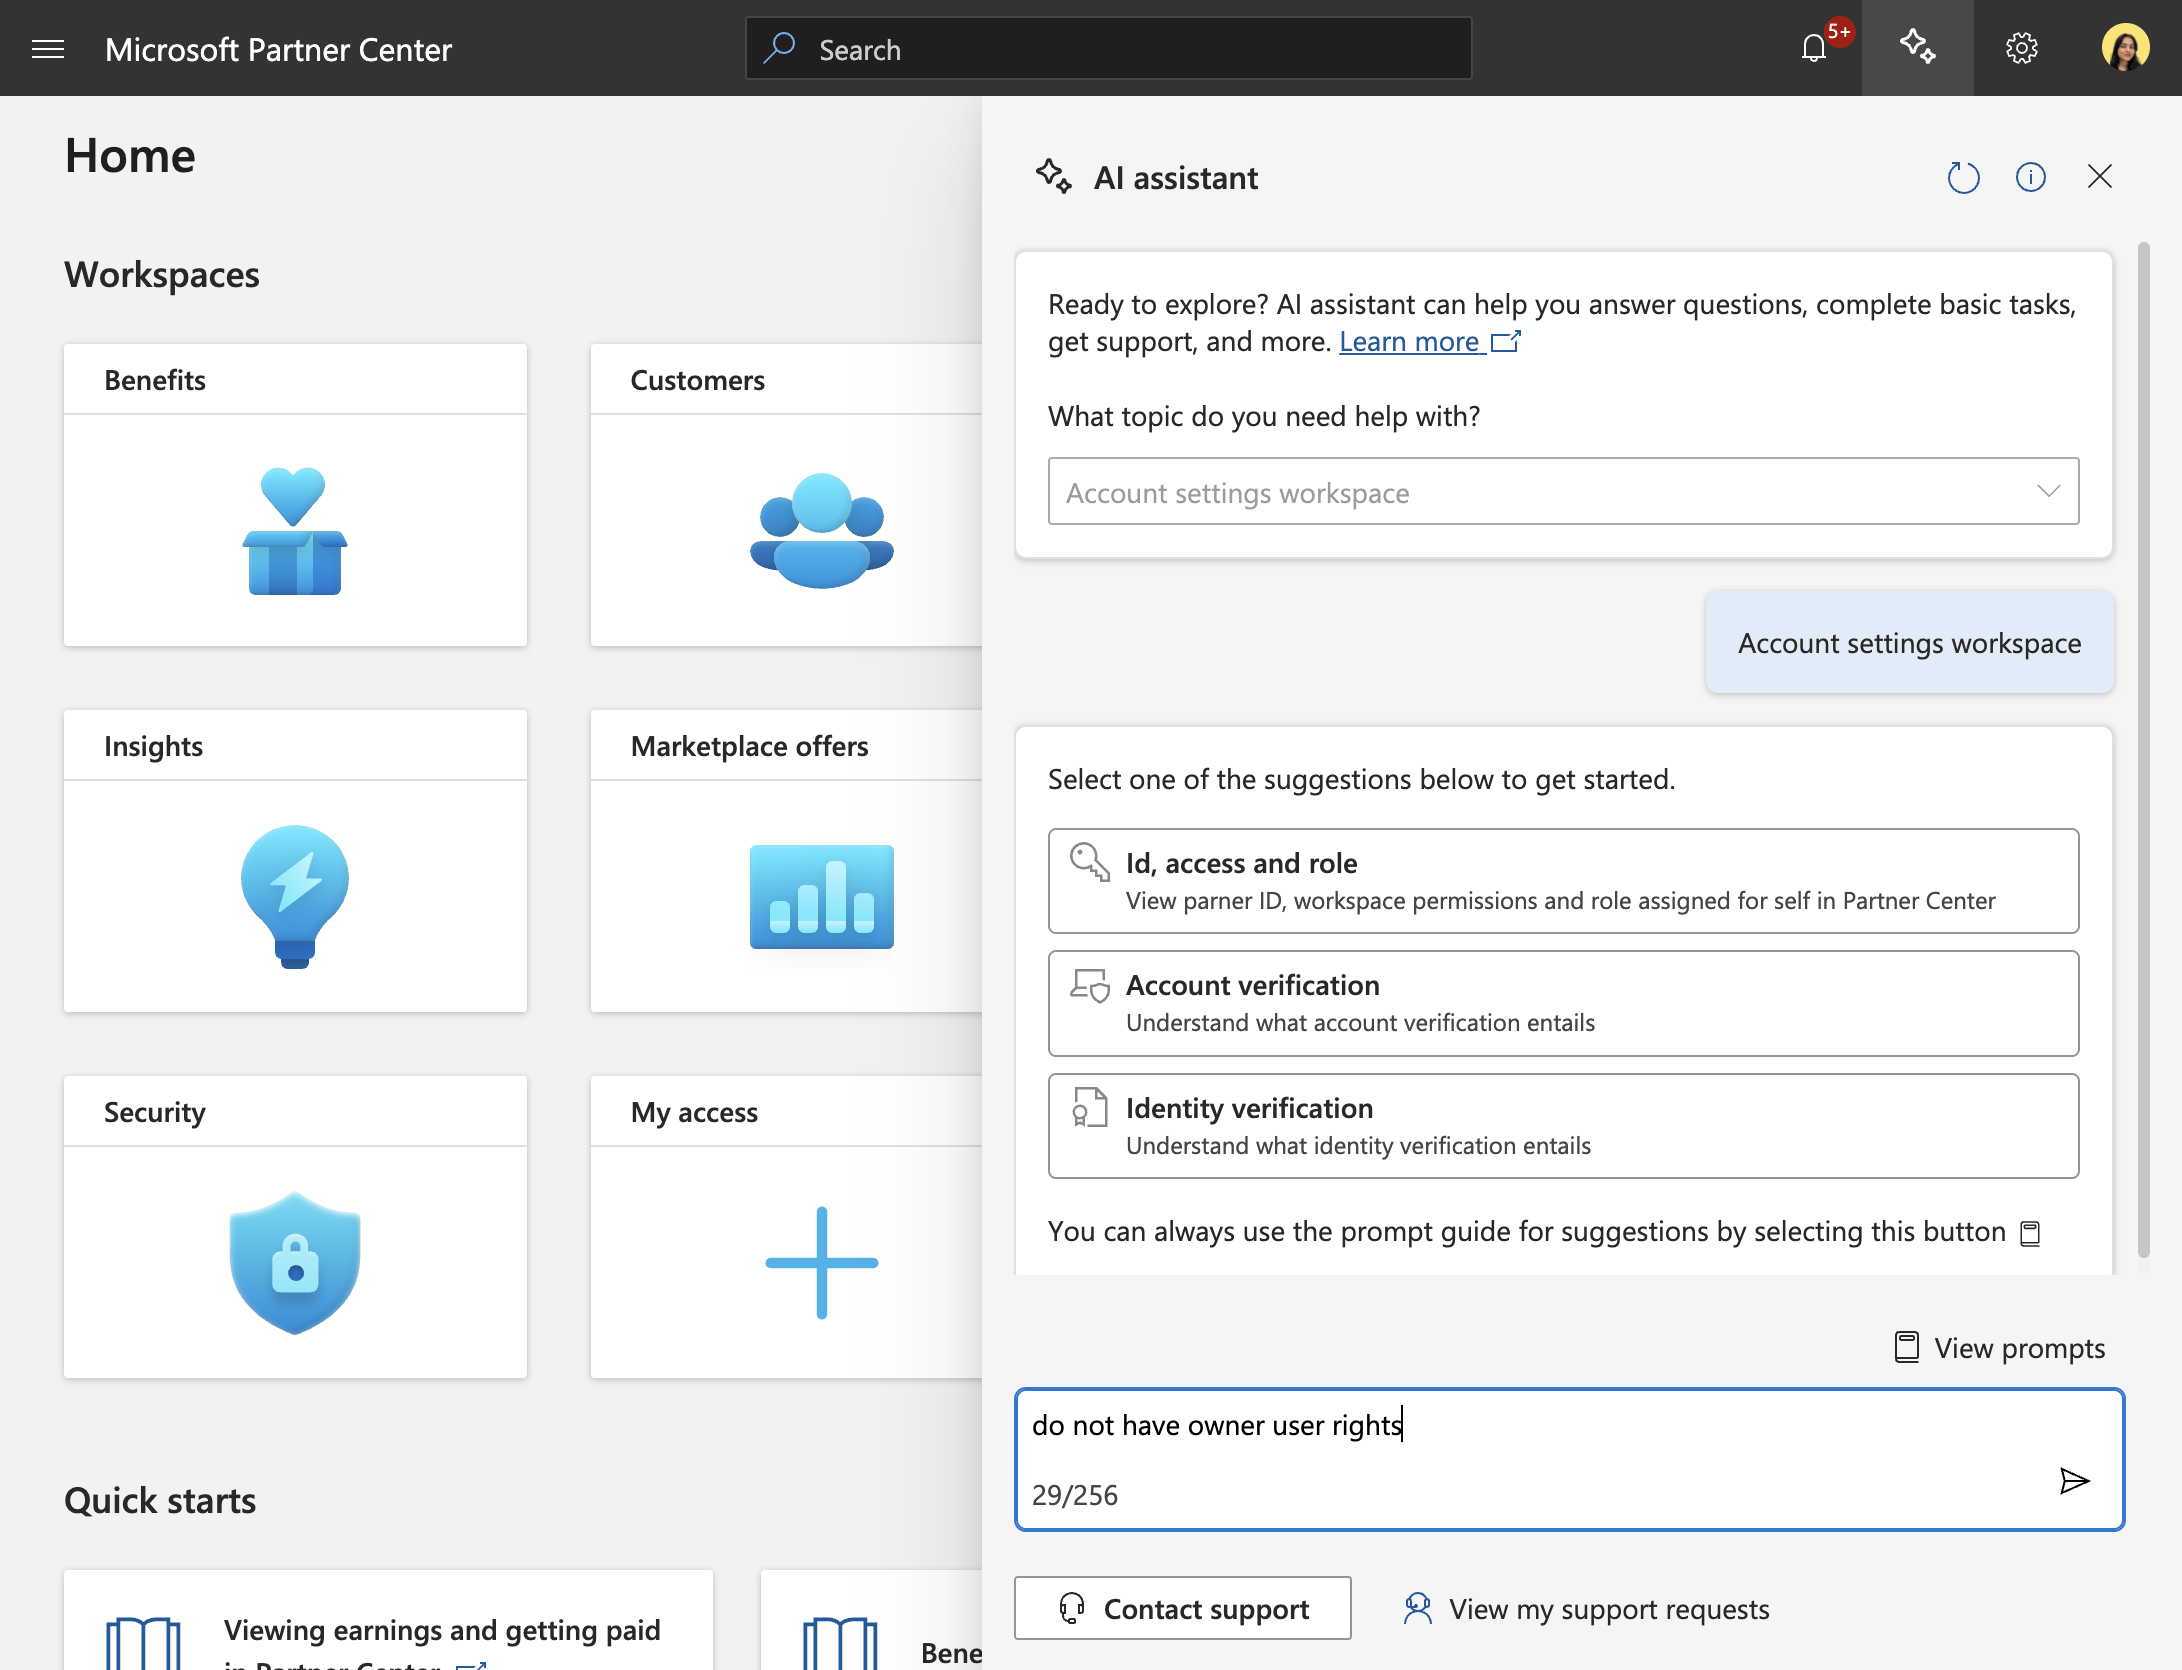Click into the Search field

[1108, 48]
